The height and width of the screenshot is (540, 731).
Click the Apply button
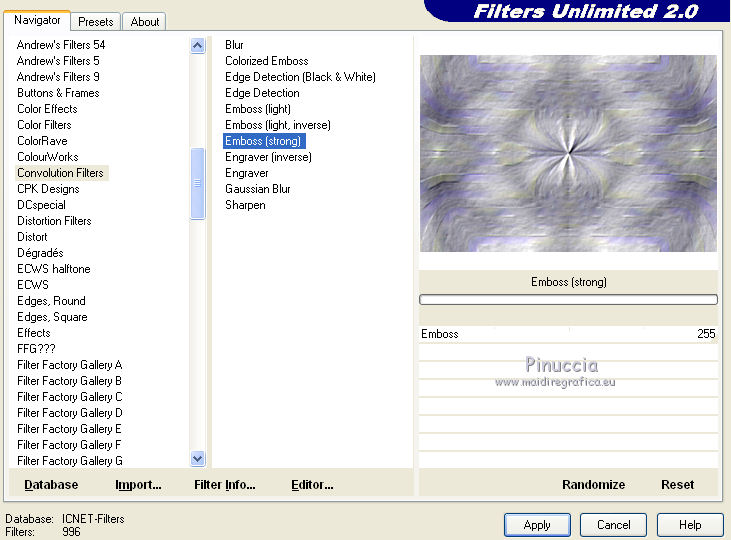537,525
